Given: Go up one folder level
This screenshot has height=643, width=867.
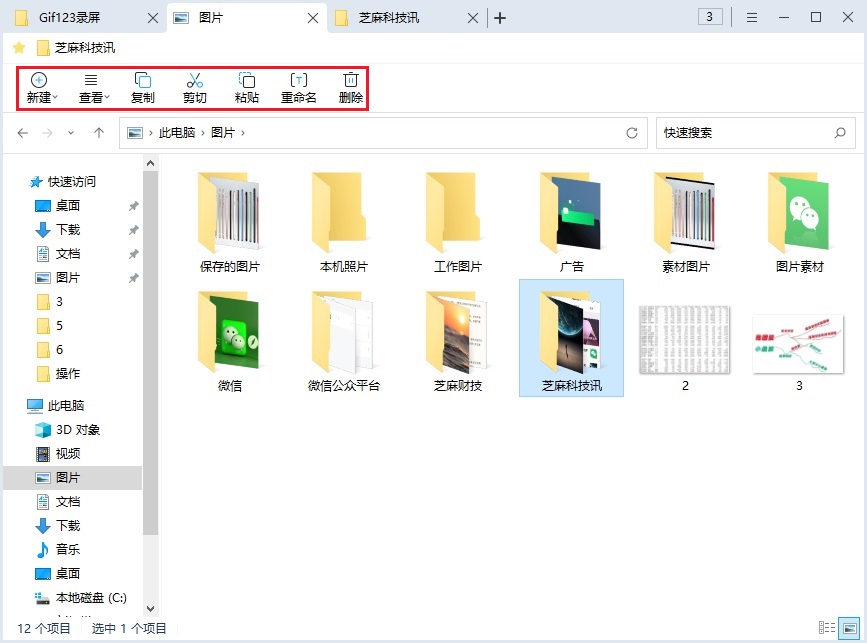Looking at the screenshot, I should 99,133.
